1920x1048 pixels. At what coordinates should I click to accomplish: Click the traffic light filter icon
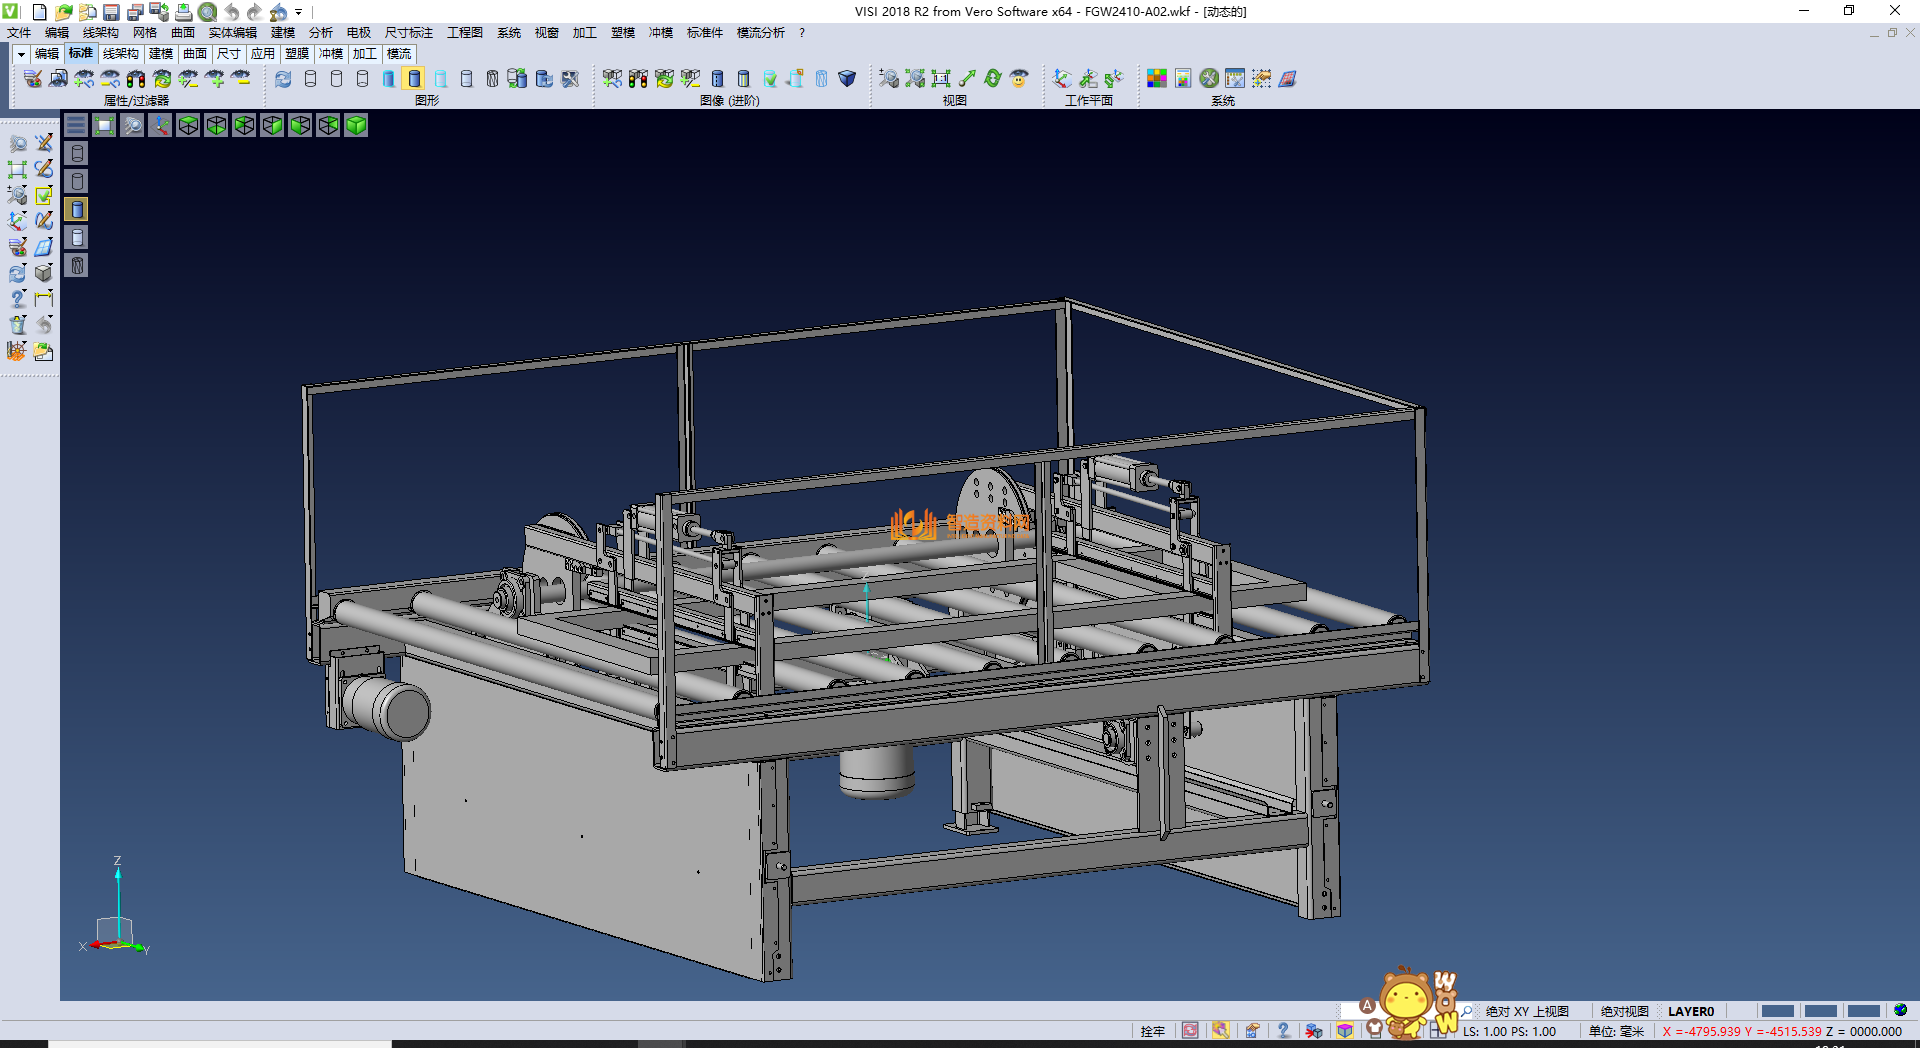tap(136, 79)
